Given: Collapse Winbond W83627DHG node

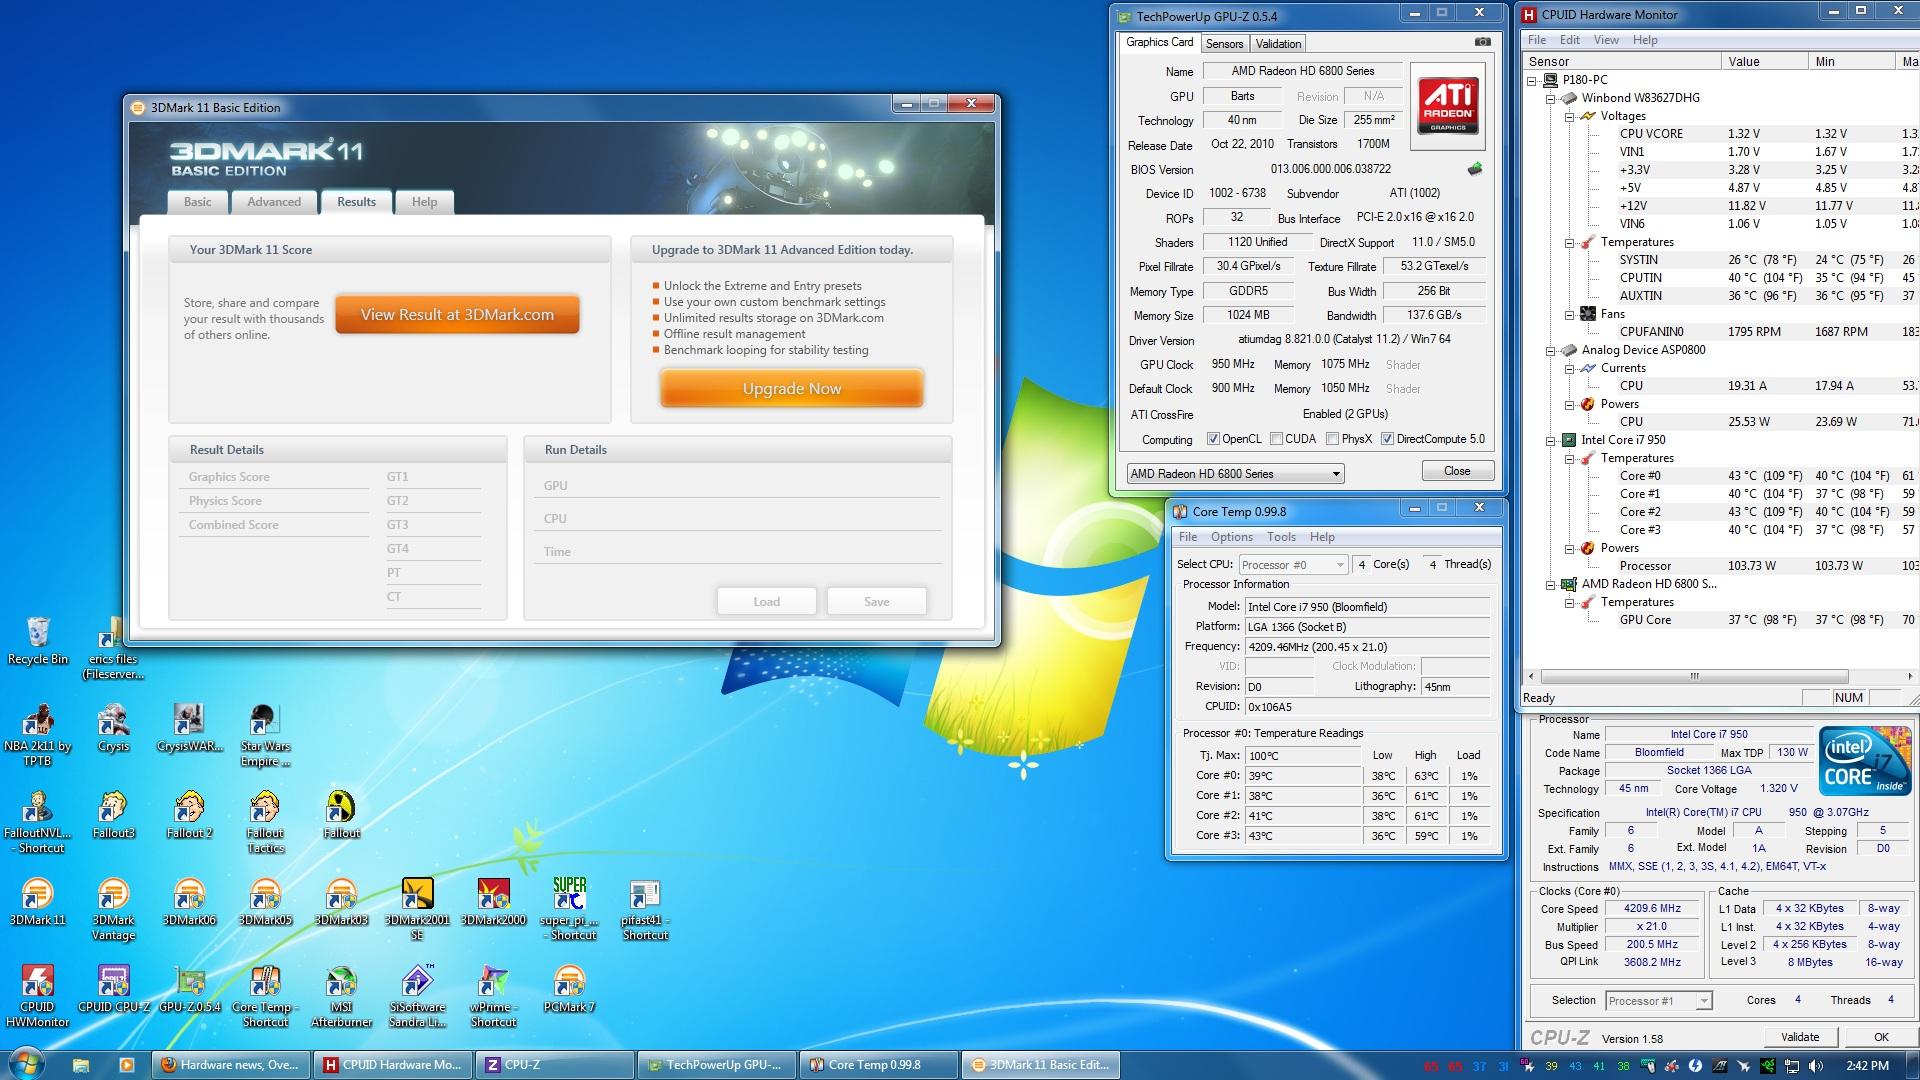Looking at the screenshot, I should click(x=1551, y=98).
